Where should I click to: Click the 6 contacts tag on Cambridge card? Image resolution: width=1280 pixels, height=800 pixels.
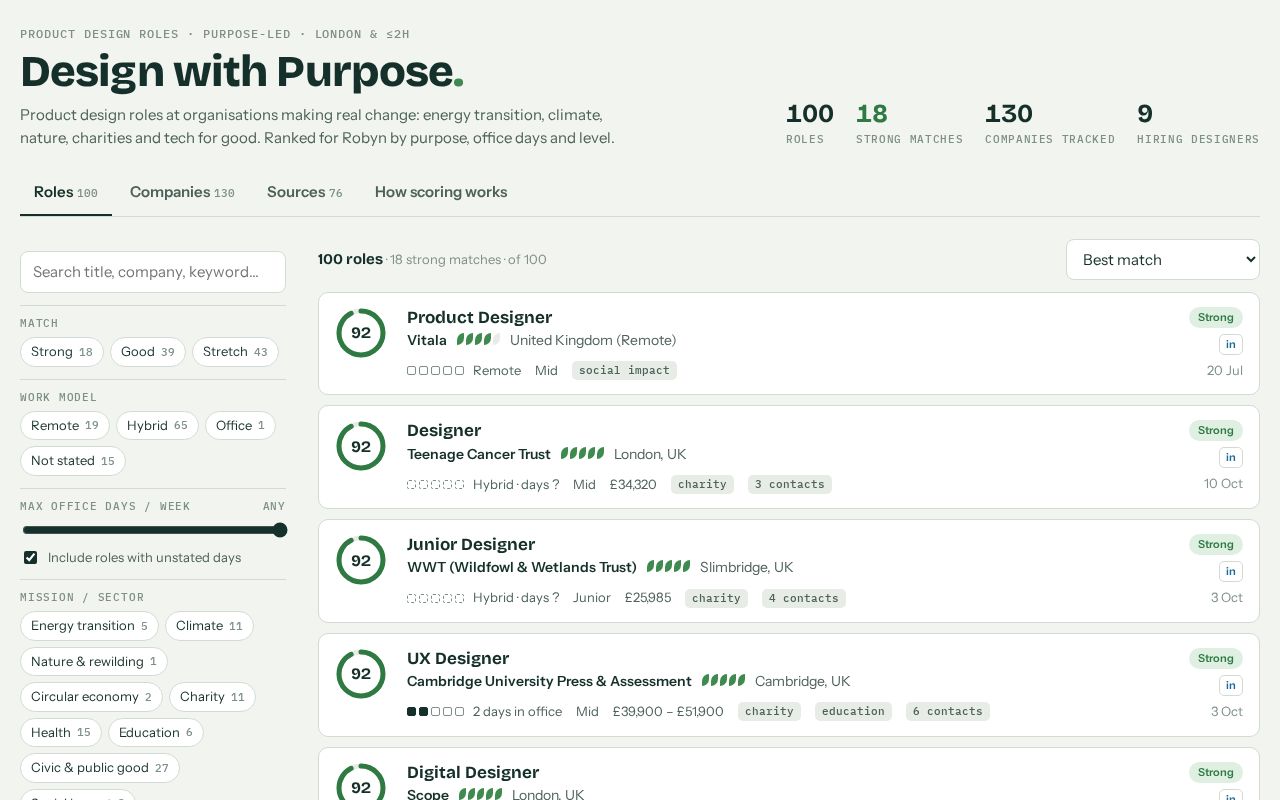click(948, 712)
